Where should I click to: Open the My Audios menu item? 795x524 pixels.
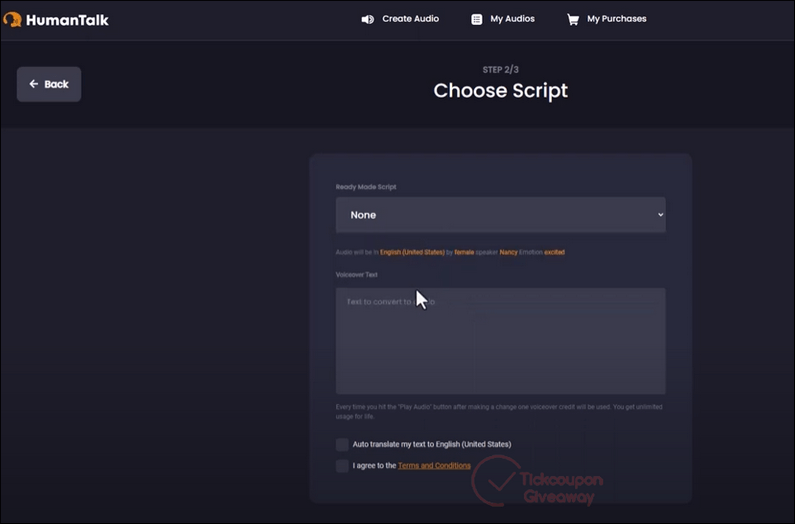[503, 19]
